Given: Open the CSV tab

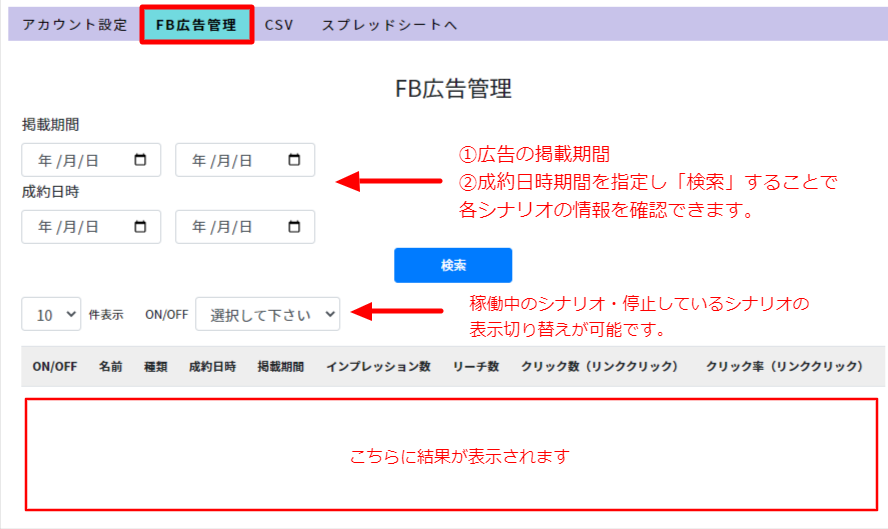Looking at the screenshot, I should pyautogui.click(x=279, y=25).
